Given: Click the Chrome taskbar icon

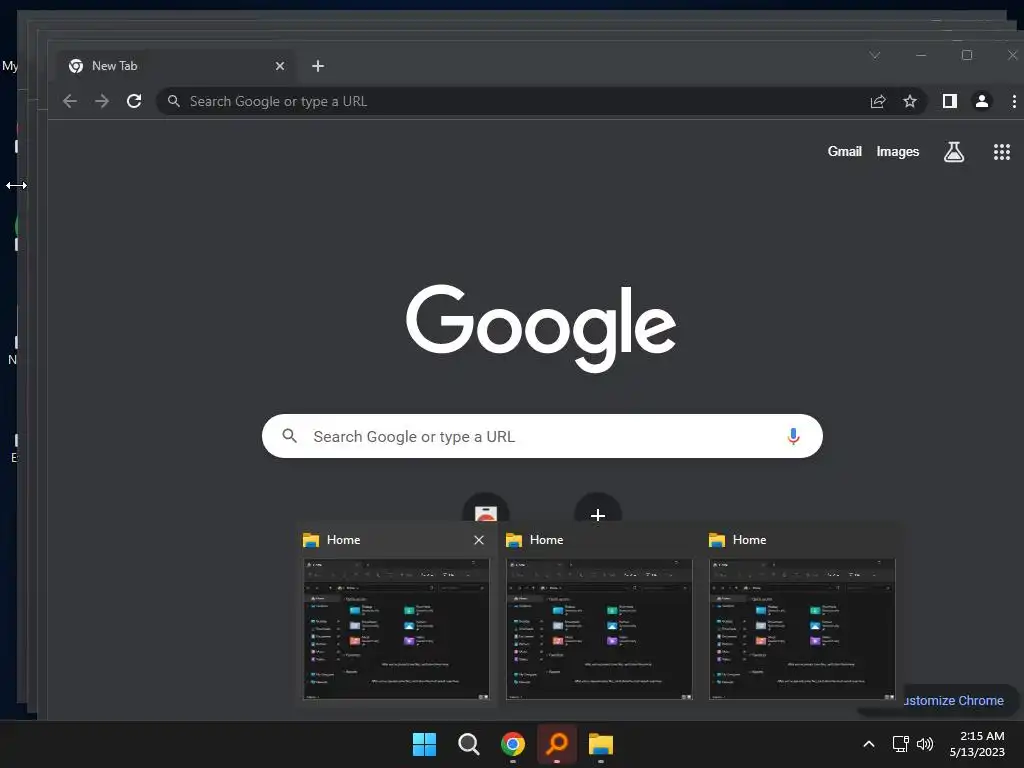Looking at the screenshot, I should tap(513, 744).
